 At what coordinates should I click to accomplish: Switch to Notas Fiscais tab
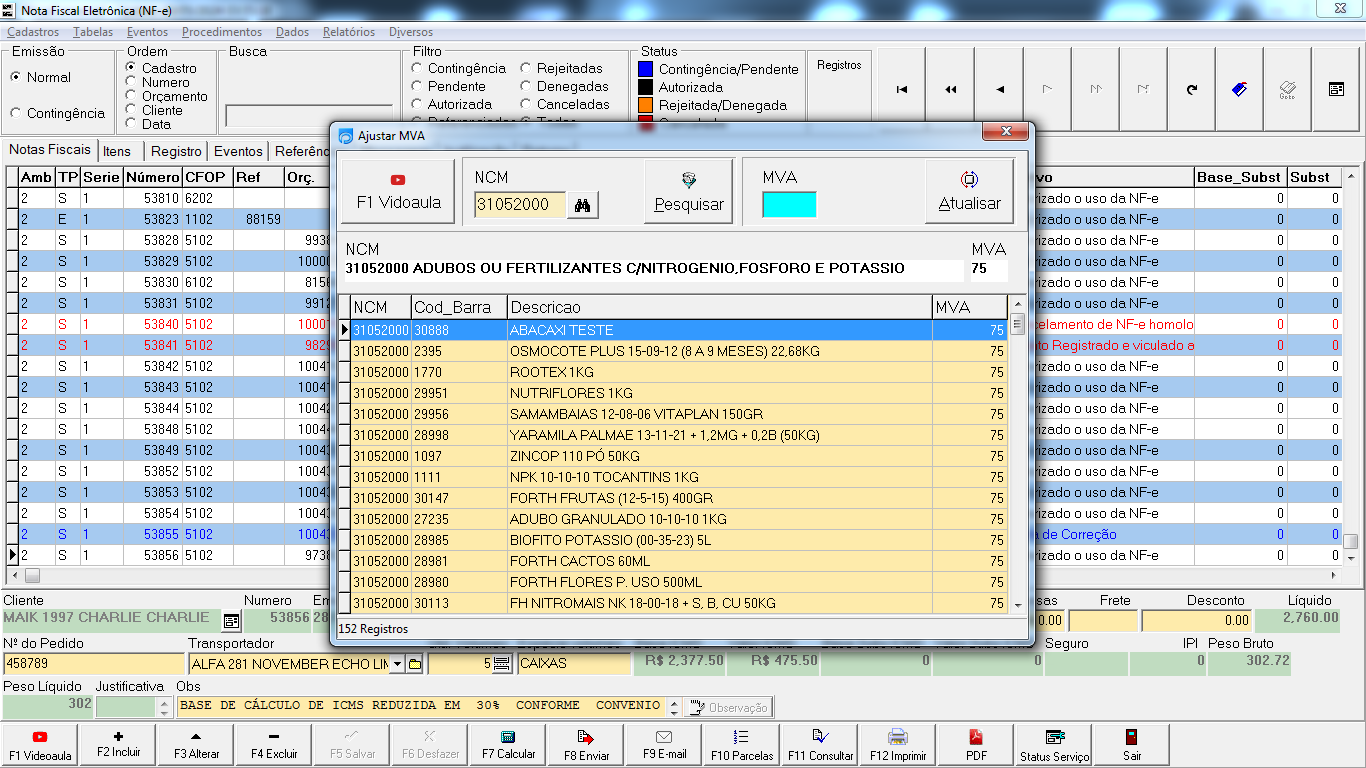(x=49, y=150)
